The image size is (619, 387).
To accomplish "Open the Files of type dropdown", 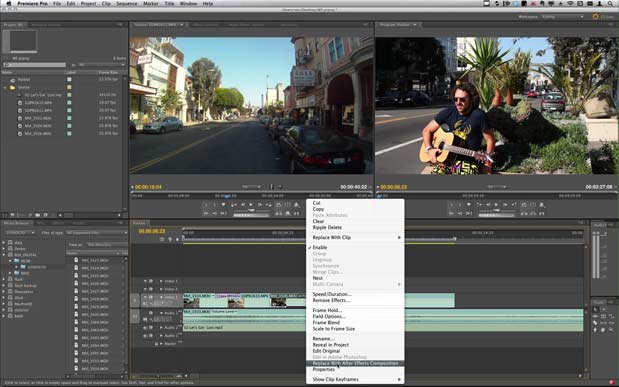I will 96,233.
